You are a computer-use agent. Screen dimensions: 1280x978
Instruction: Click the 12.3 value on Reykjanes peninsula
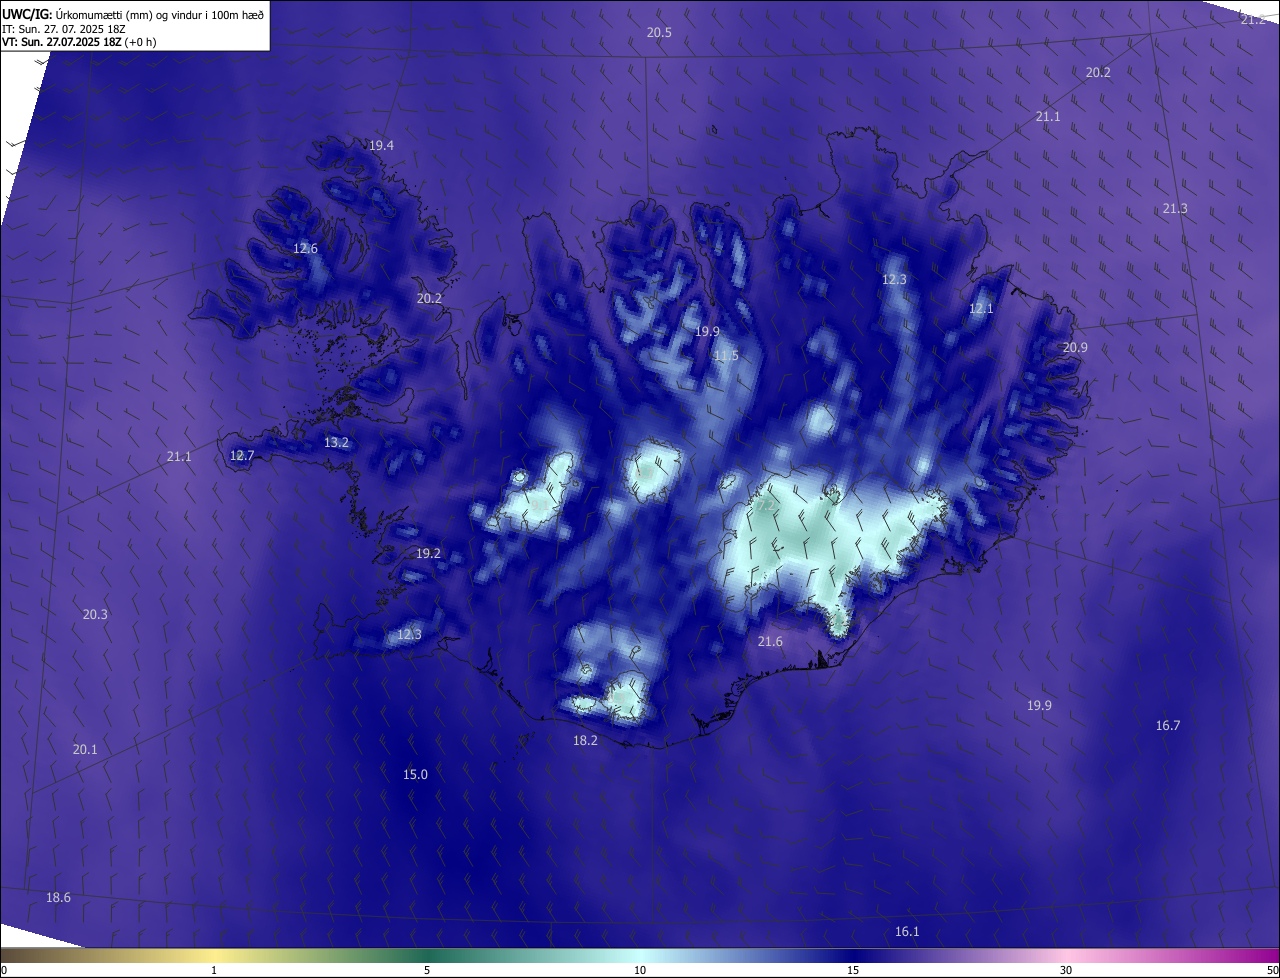pyautogui.click(x=409, y=634)
